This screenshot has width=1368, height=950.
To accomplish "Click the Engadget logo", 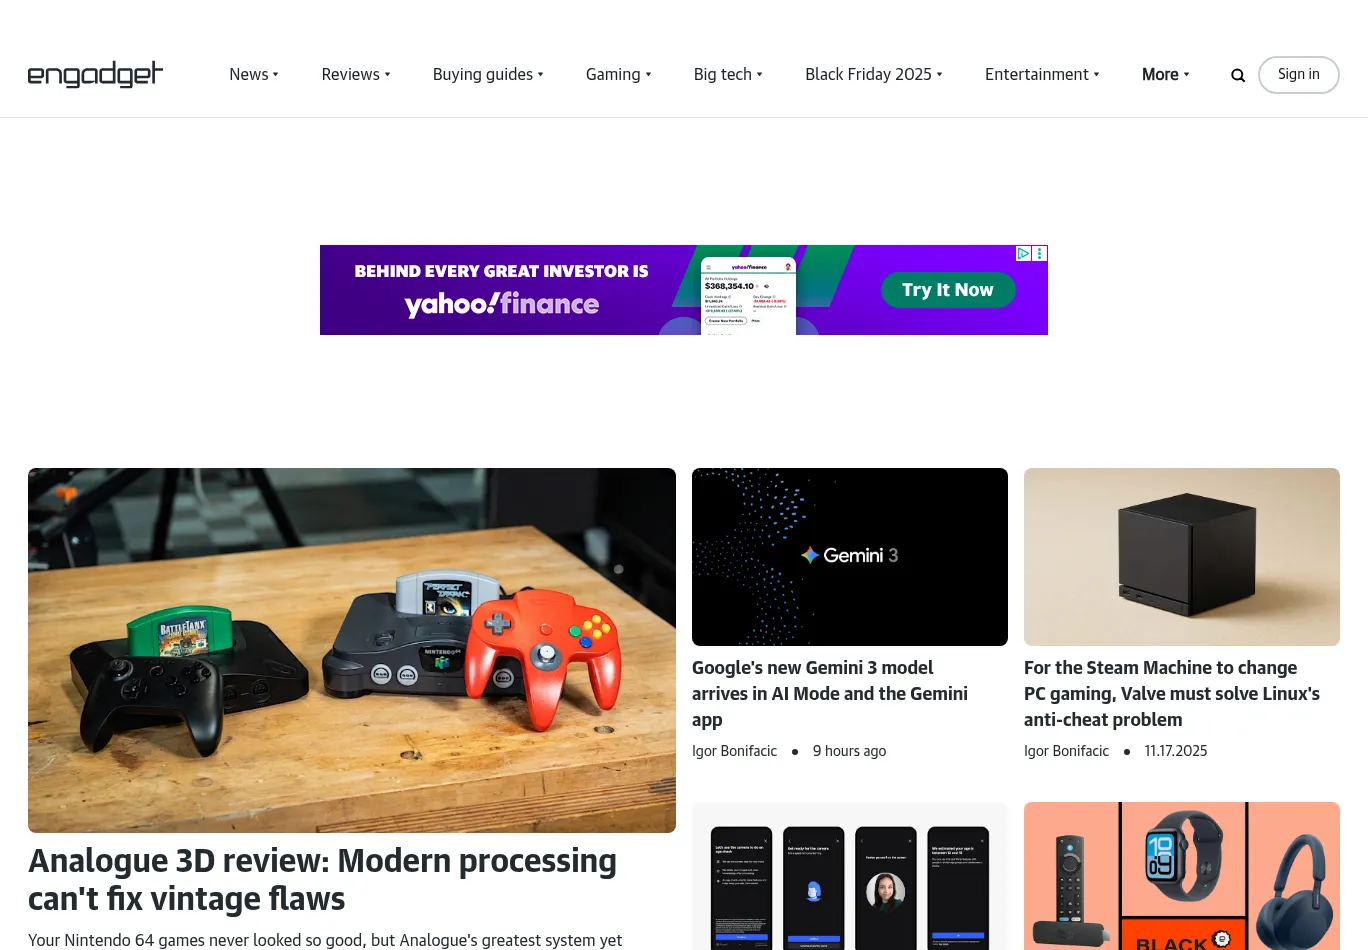I will click(x=95, y=74).
